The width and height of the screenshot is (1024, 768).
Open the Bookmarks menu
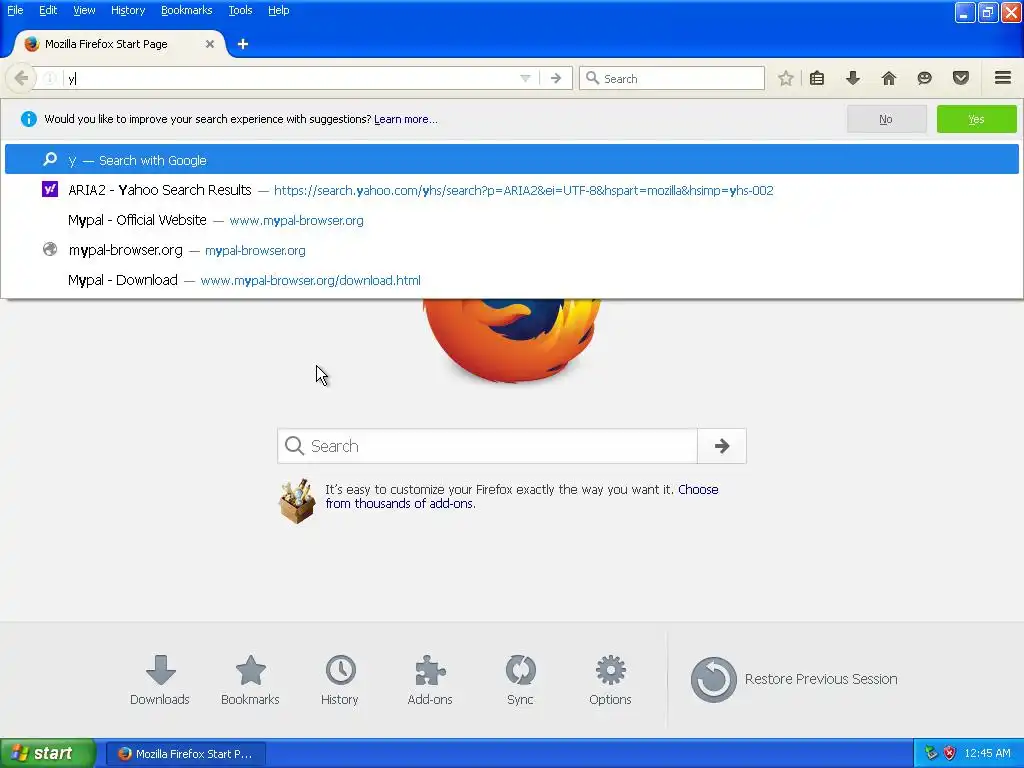click(x=186, y=10)
